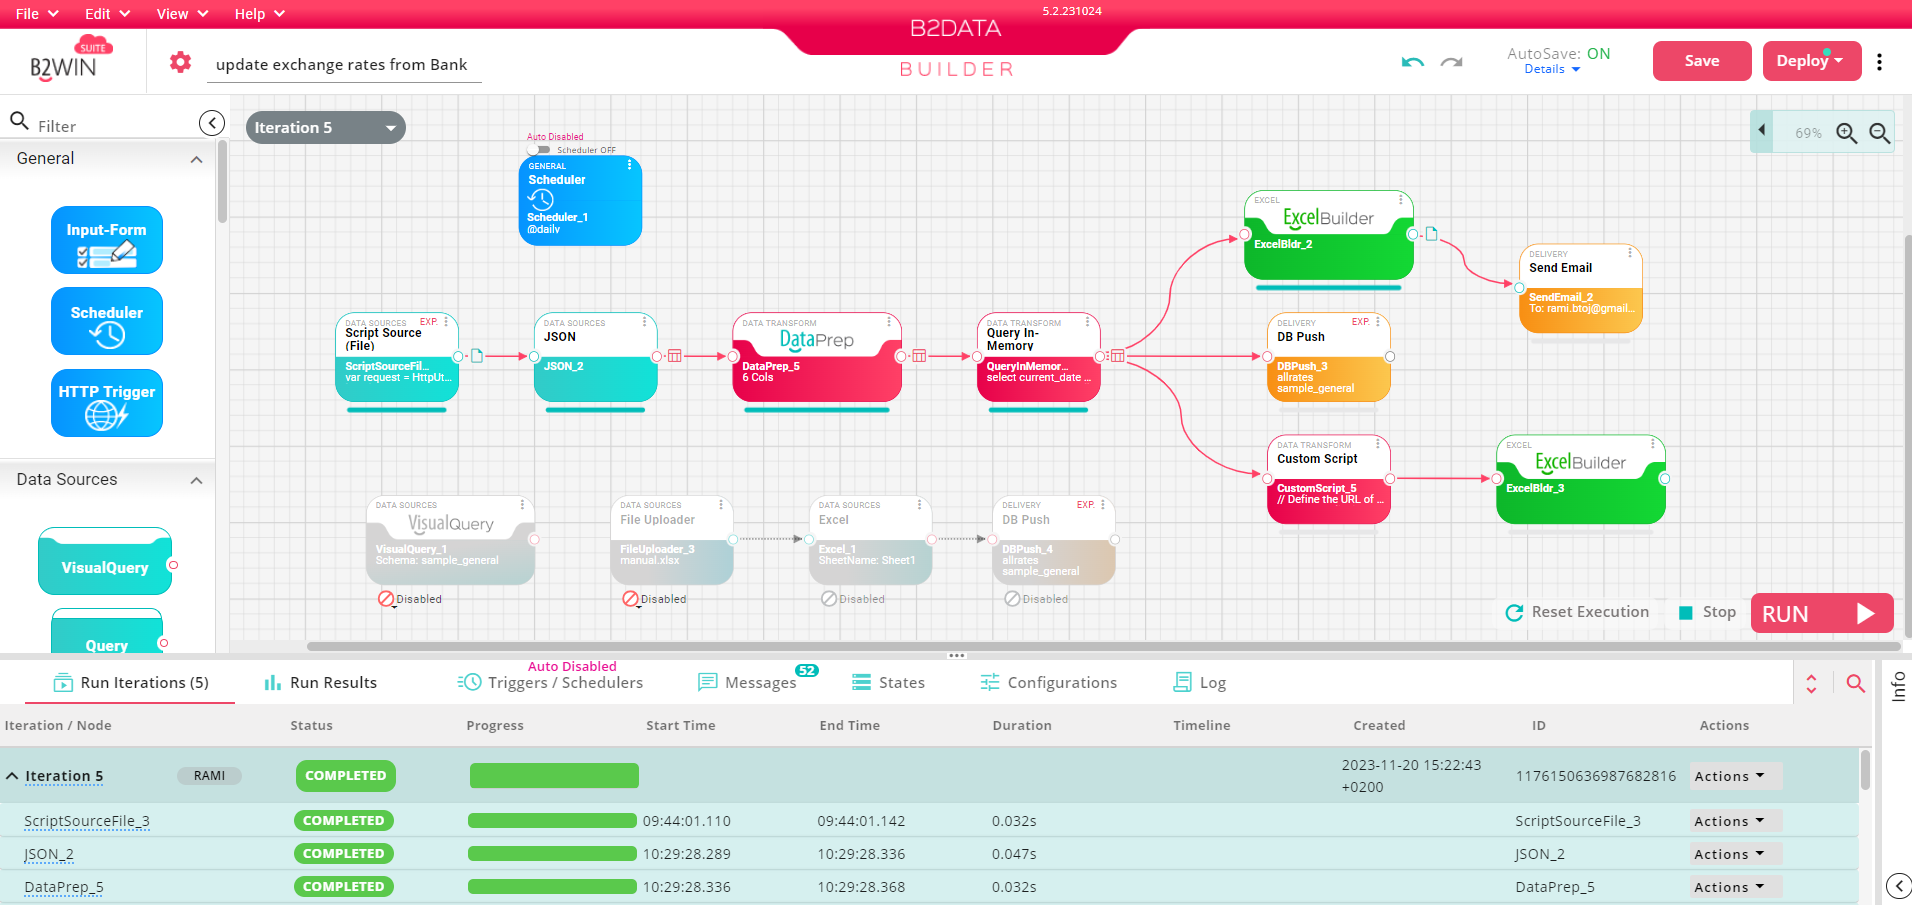
Task: Open the Help menu
Action: pyautogui.click(x=260, y=14)
